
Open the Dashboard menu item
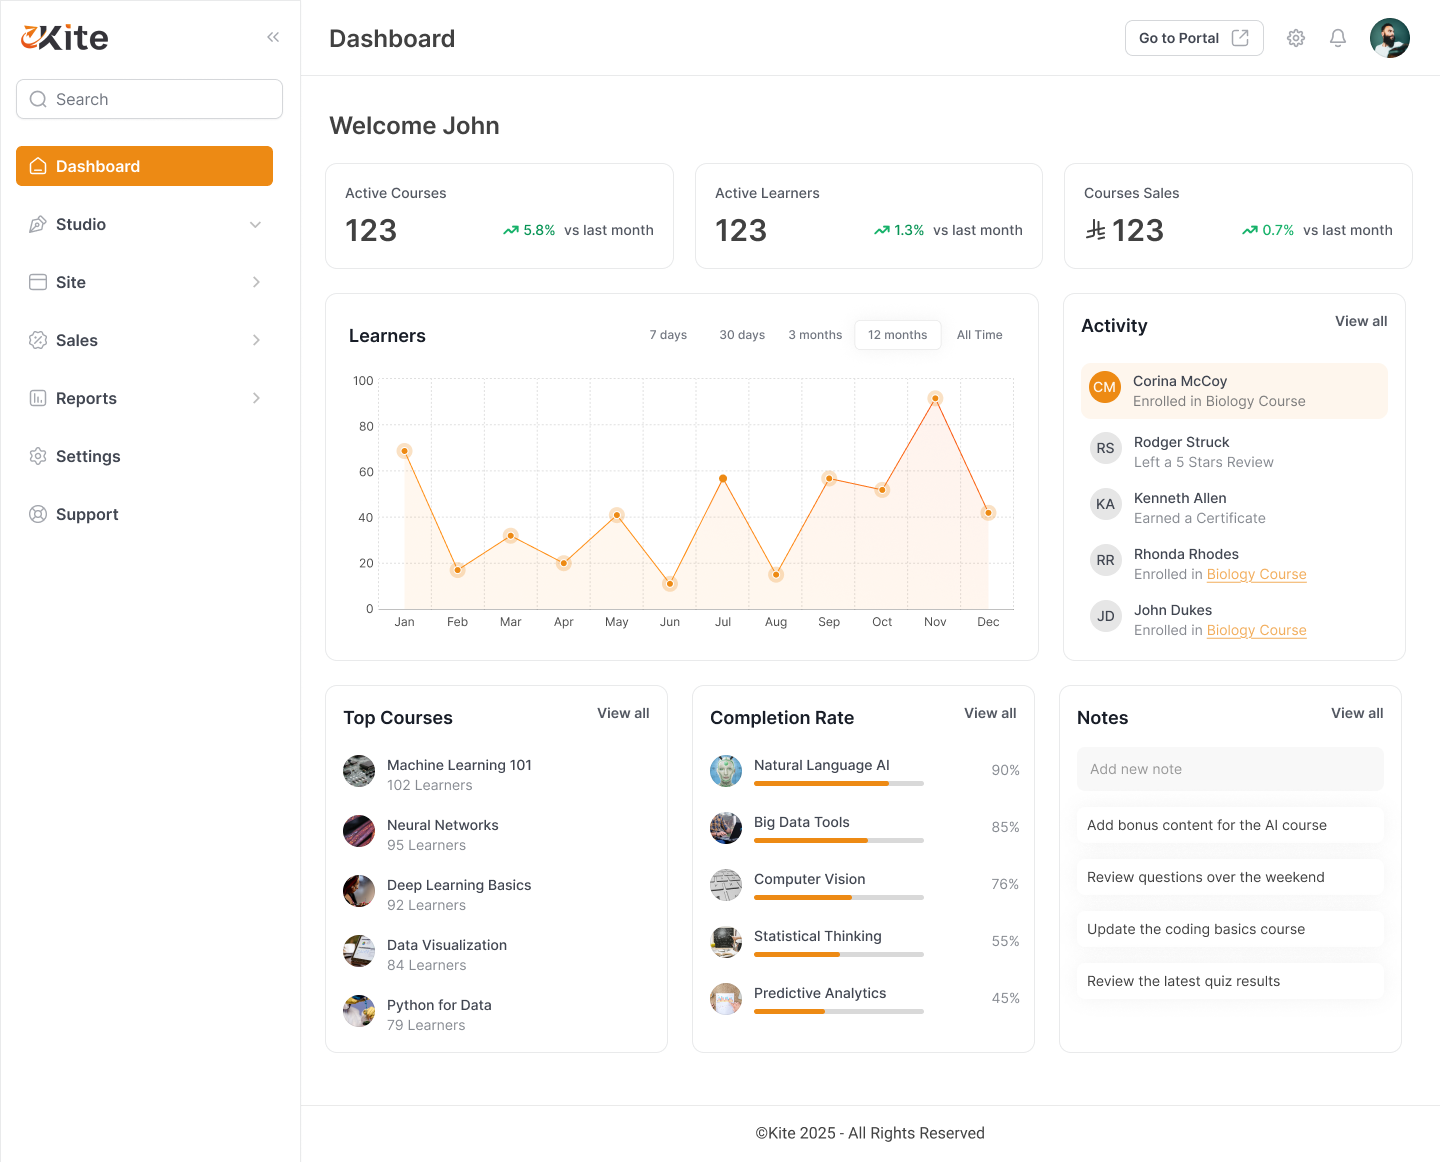point(144,166)
